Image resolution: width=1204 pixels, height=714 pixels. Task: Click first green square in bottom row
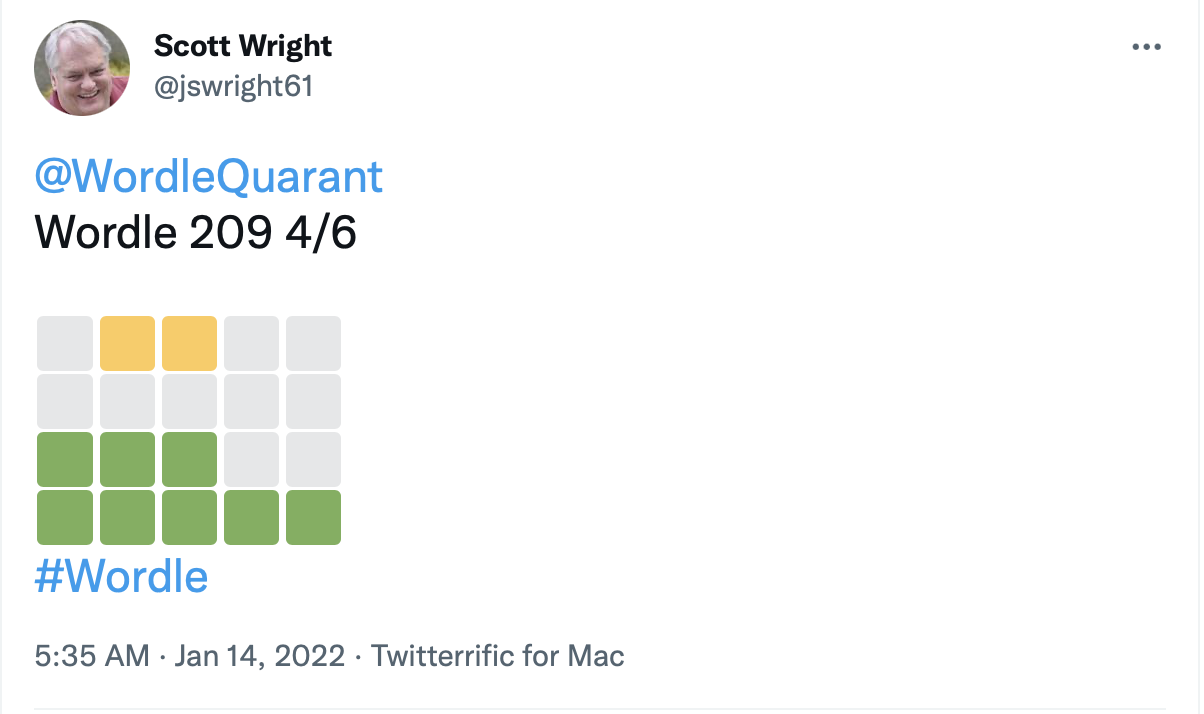pos(65,518)
